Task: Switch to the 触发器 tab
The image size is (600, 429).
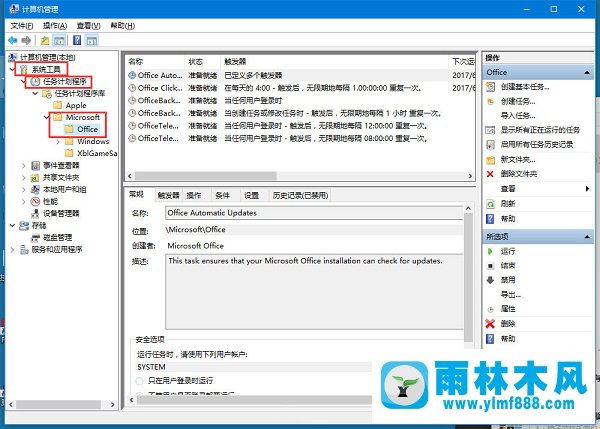Action: pos(169,196)
